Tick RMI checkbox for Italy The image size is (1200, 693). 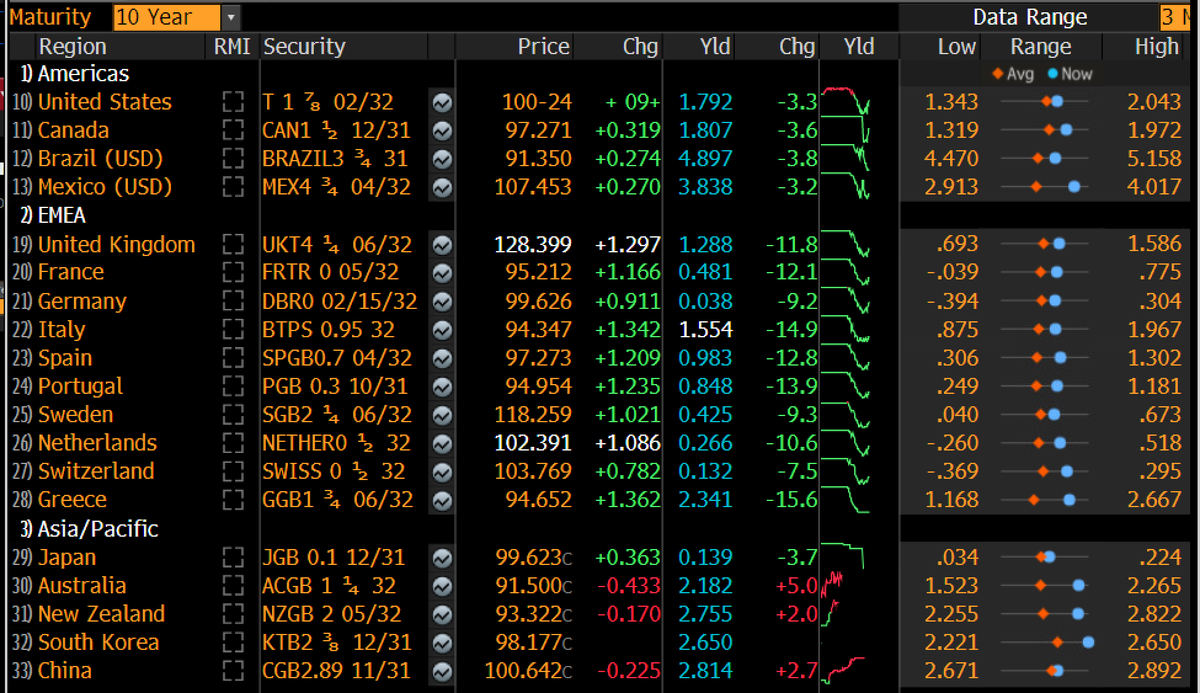233,330
